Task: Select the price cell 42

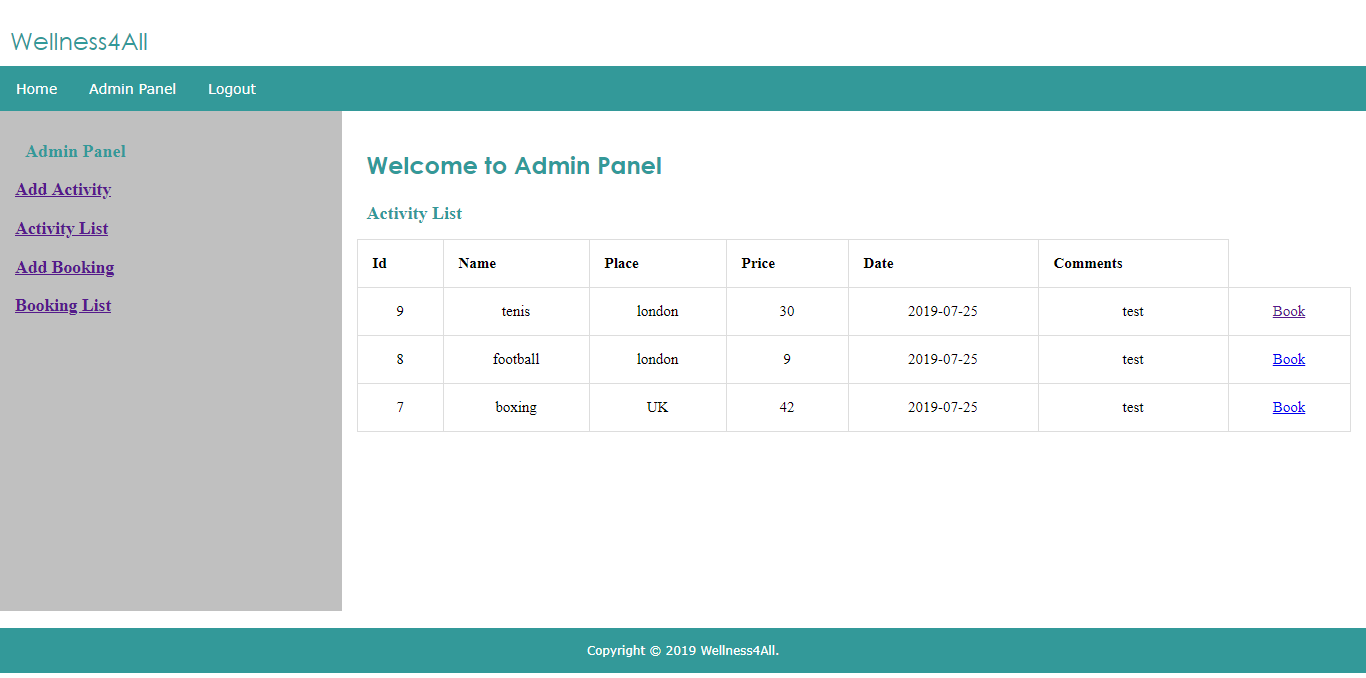Action: [x=787, y=408]
